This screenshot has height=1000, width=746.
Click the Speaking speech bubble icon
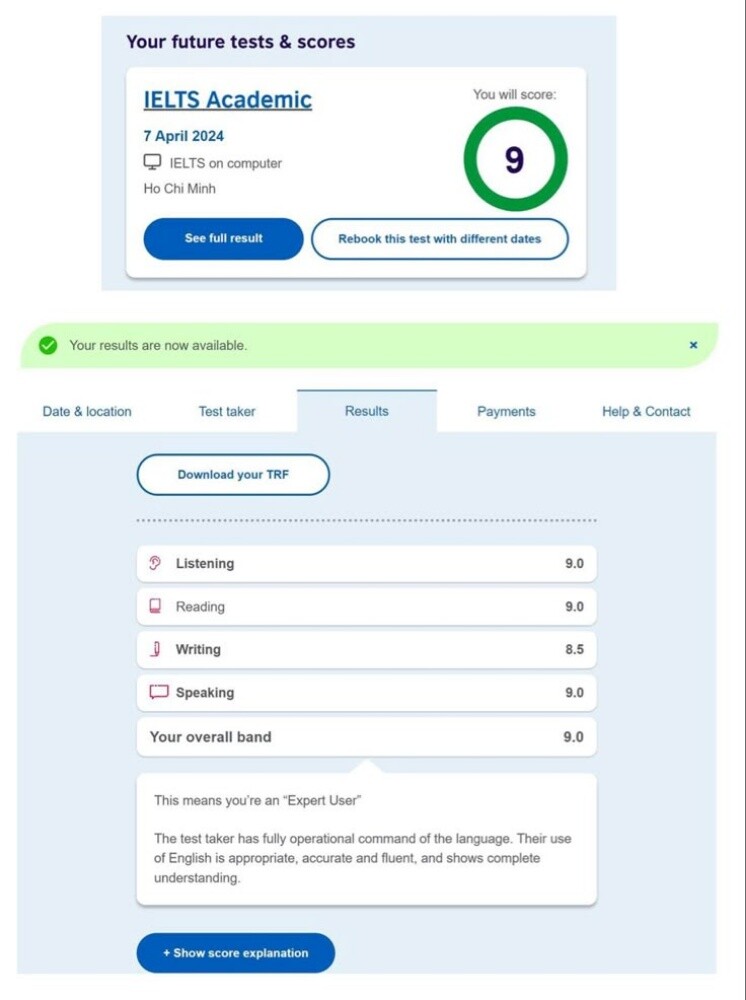(x=159, y=692)
